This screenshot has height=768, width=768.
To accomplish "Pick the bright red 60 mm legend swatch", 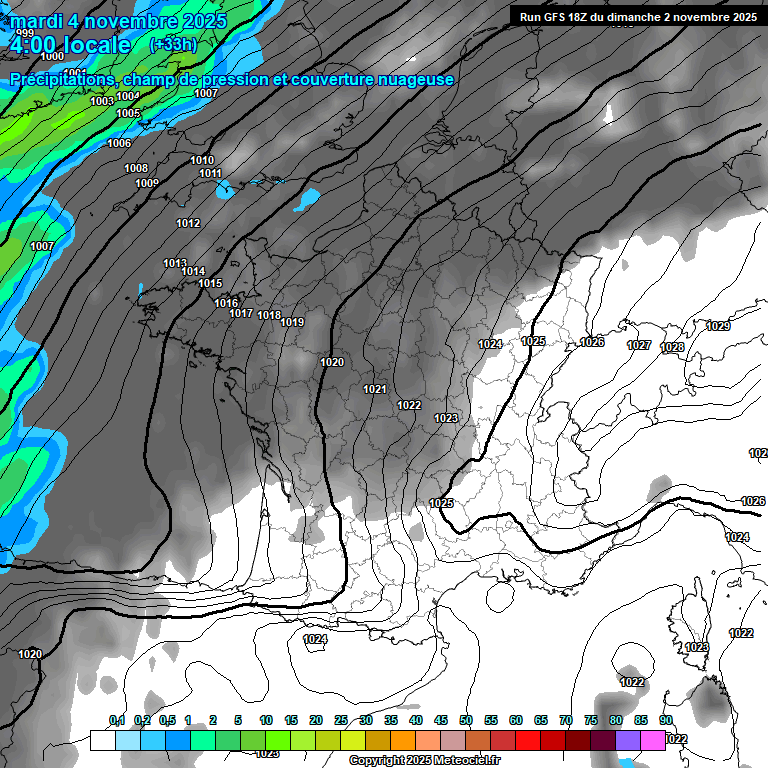I will click(527, 740).
